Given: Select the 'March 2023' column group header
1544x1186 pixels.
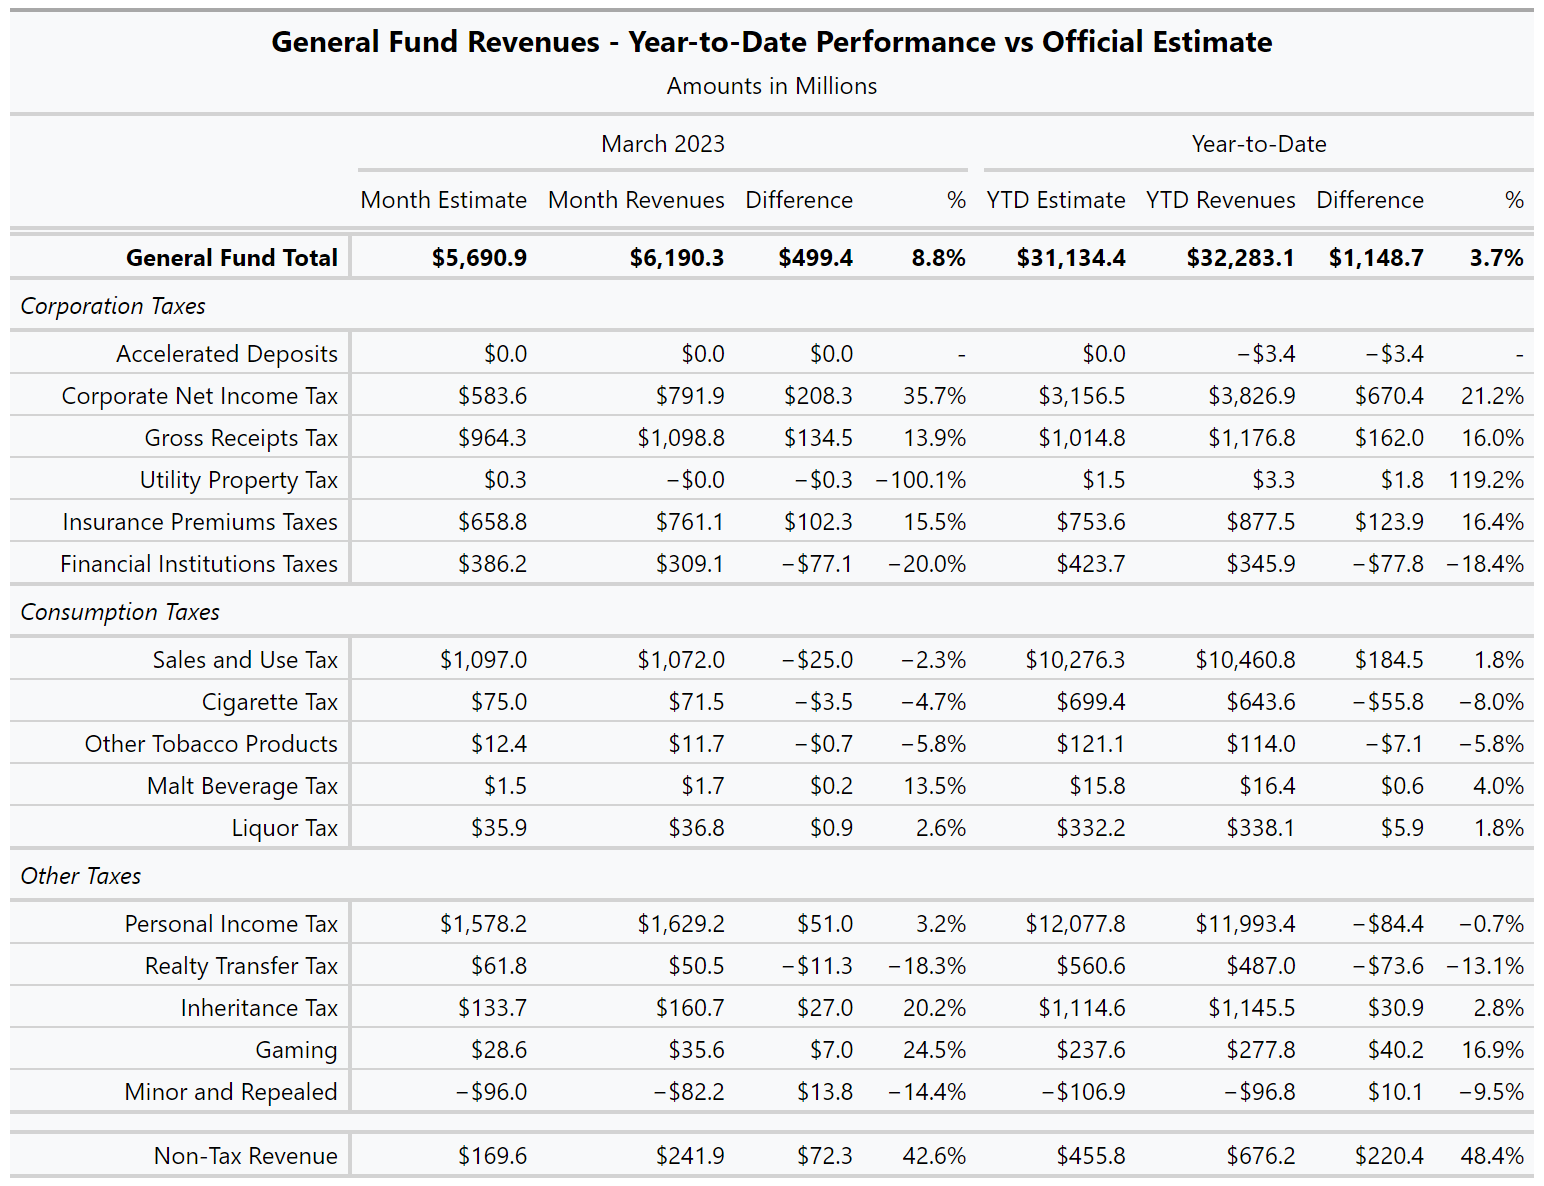Looking at the screenshot, I should 662,144.
